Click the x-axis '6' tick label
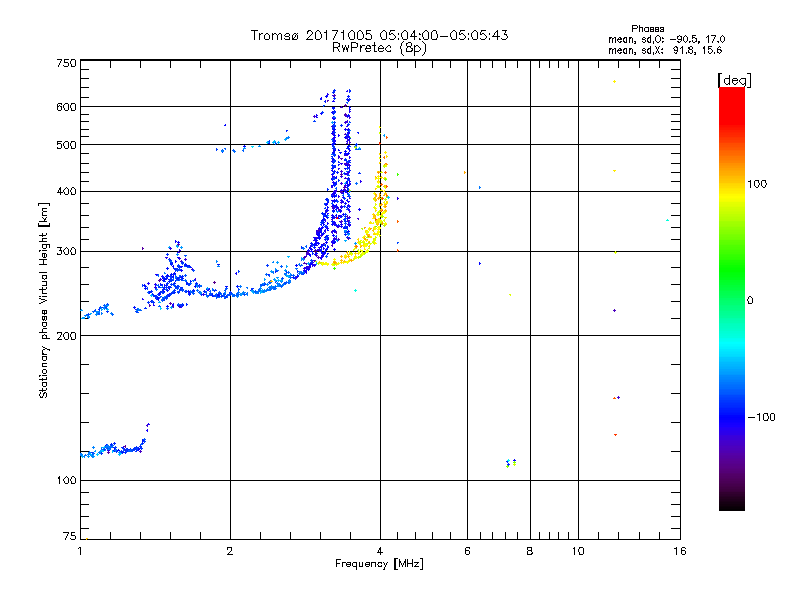The height and width of the screenshot is (600, 800). point(467,551)
